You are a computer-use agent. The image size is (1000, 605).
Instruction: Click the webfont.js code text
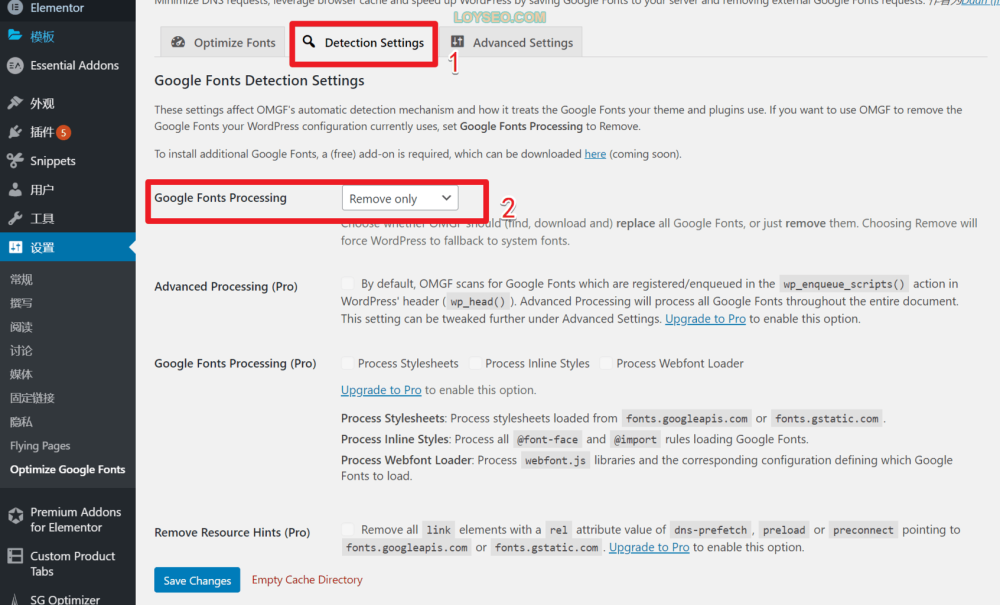[555, 460]
